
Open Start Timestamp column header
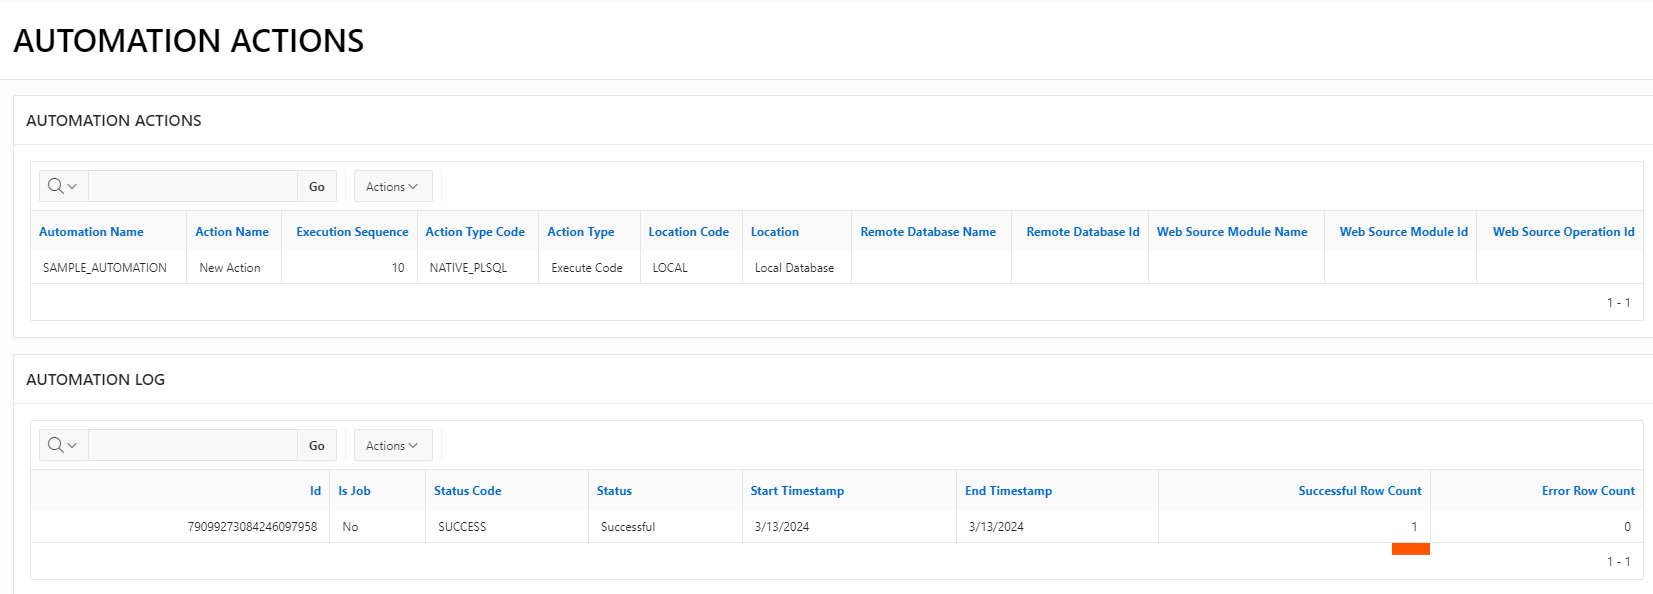pyautogui.click(x=797, y=490)
